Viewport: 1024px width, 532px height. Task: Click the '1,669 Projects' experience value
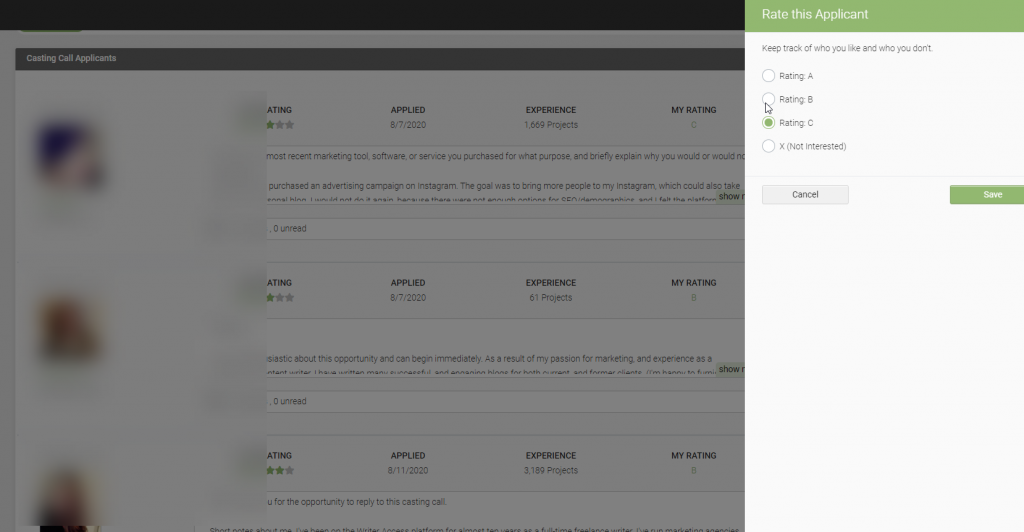click(551, 125)
